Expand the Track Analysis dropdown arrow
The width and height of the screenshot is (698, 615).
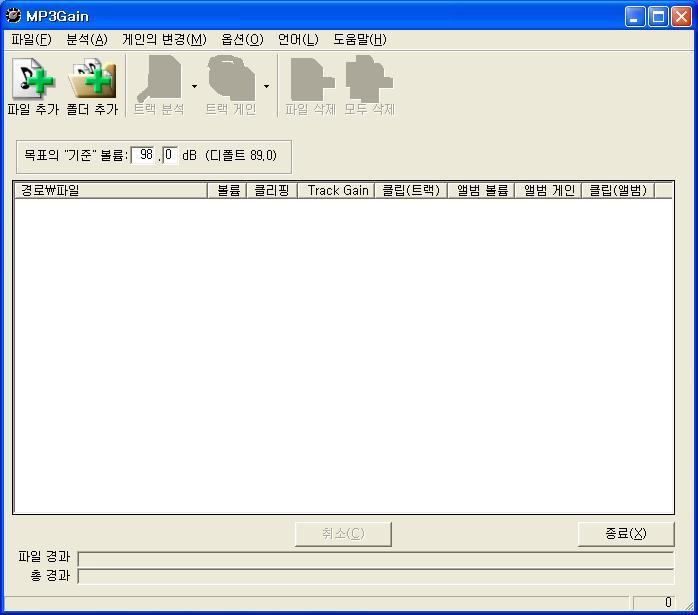coord(195,86)
